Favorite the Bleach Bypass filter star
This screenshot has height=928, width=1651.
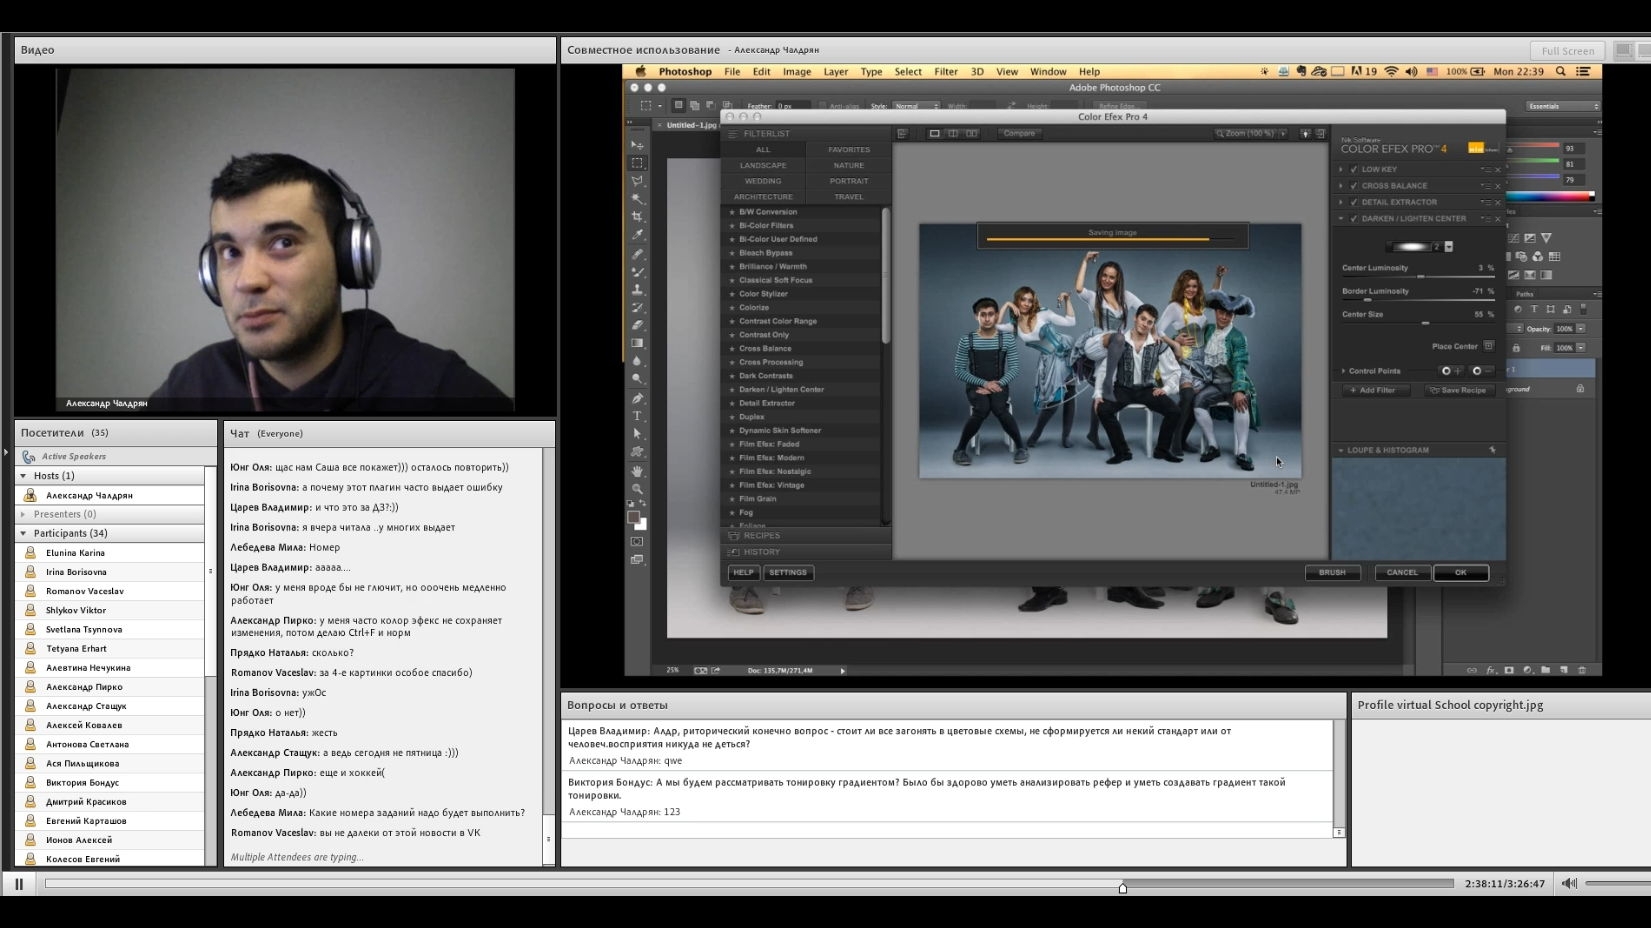732,253
